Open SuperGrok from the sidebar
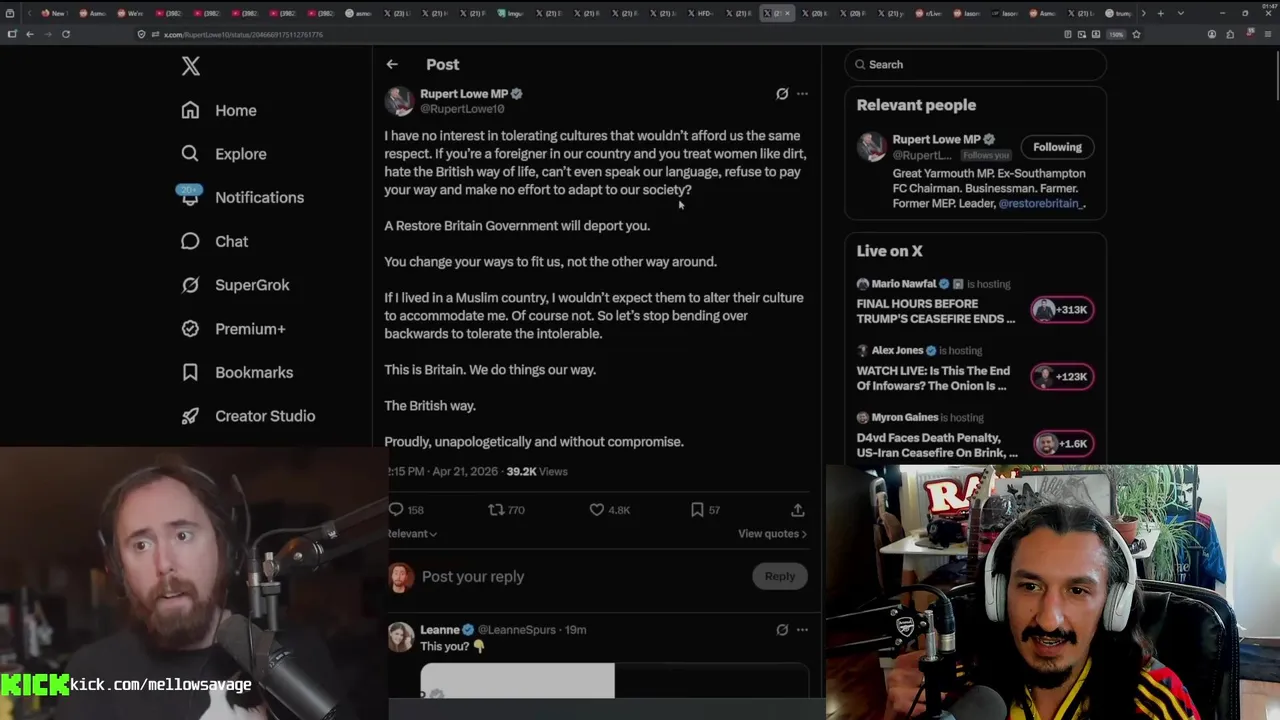The height and width of the screenshot is (720, 1280). tap(235, 285)
